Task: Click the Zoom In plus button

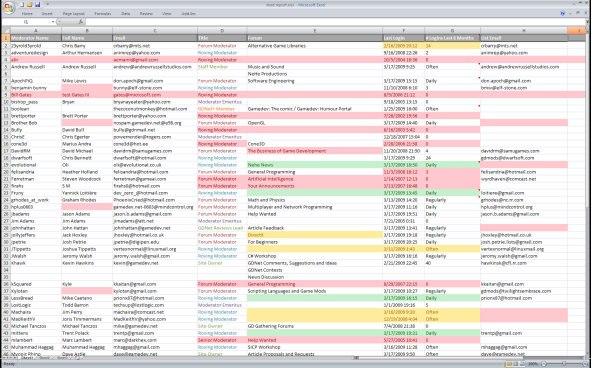Action: click(x=585, y=364)
